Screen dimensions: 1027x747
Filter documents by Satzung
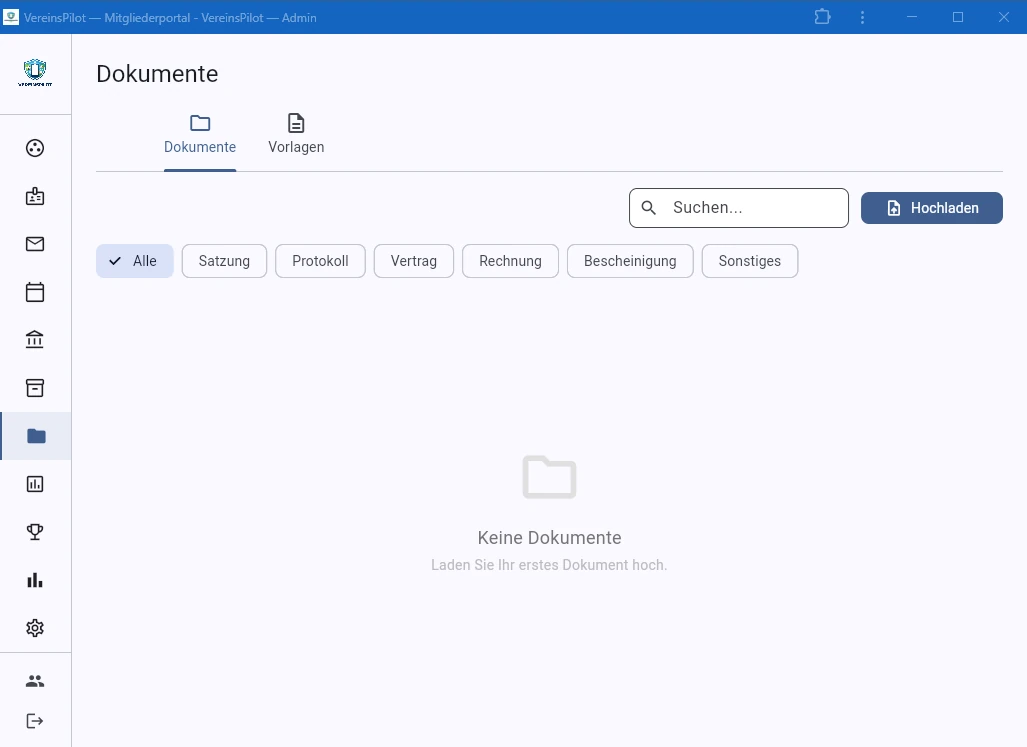(x=224, y=261)
